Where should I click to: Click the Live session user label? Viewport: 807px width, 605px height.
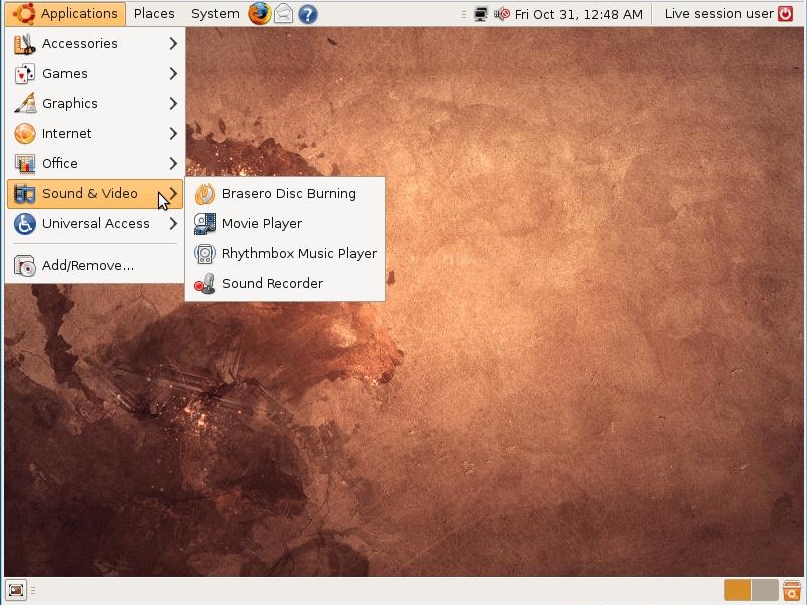(x=719, y=14)
